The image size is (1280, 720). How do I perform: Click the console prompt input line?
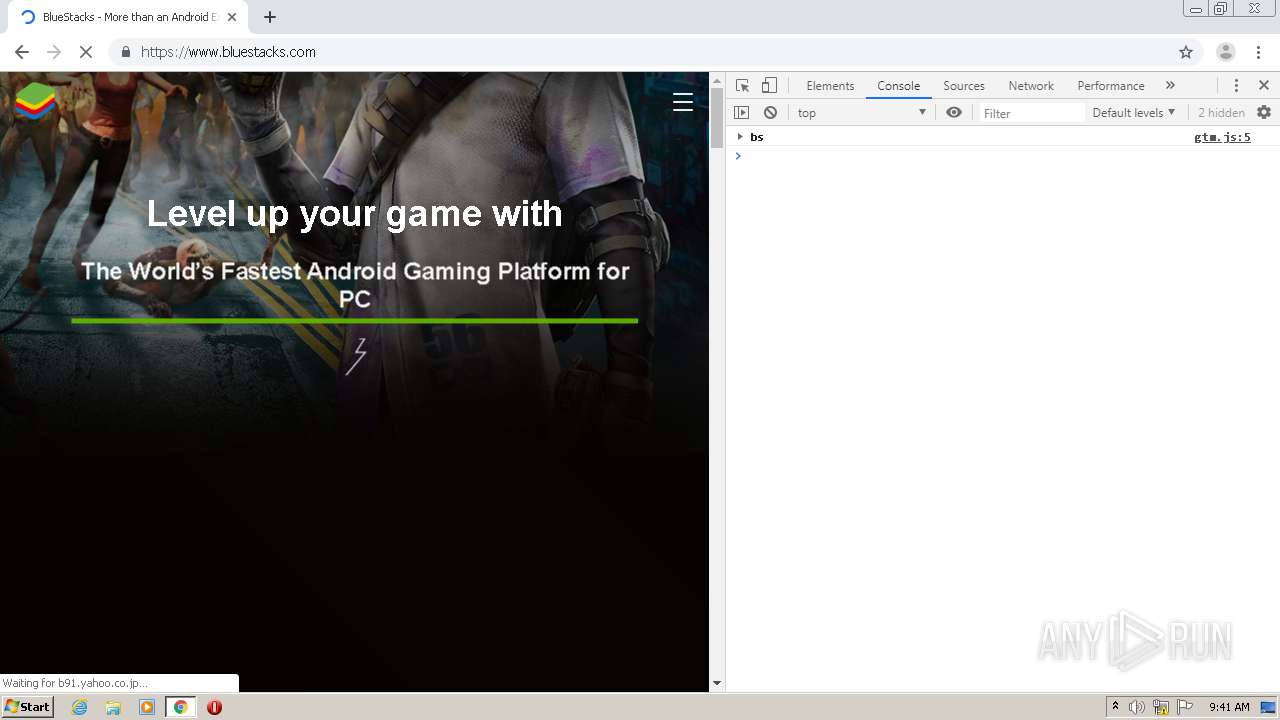pos(1002,156)
